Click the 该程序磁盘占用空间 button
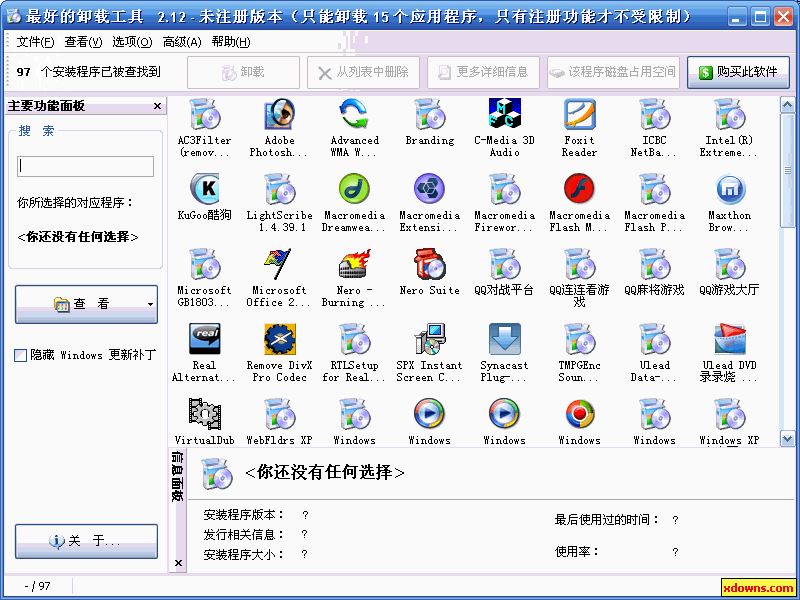The image size is (800, 600). [613, 72]
